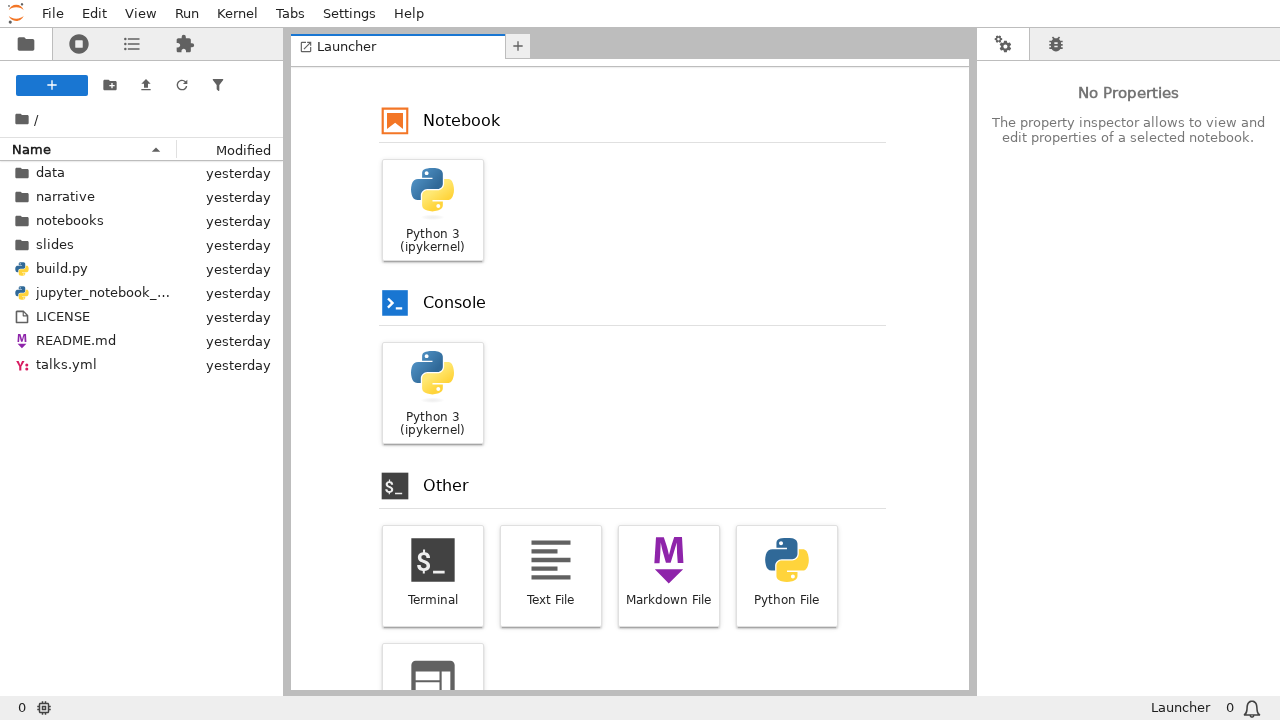Open Running Terminals and Kernels panel
This screenshot has width=1280, height=720.
pos(79,44)
